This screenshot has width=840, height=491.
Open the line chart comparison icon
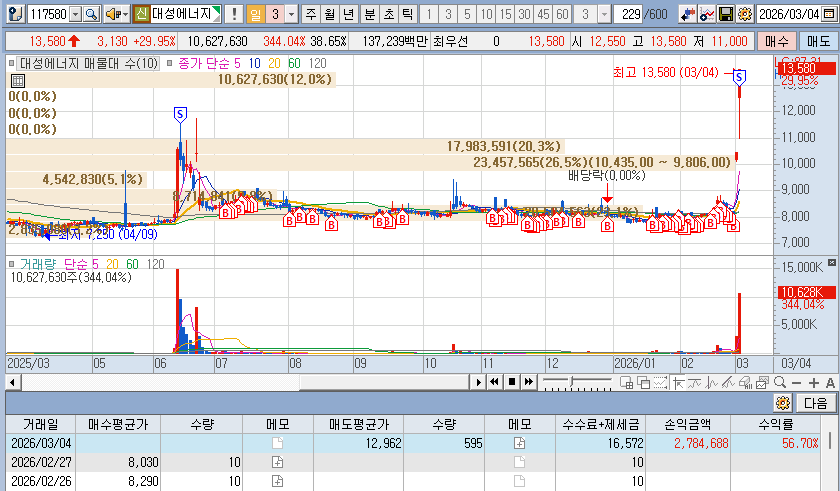[x=706, y=14]
